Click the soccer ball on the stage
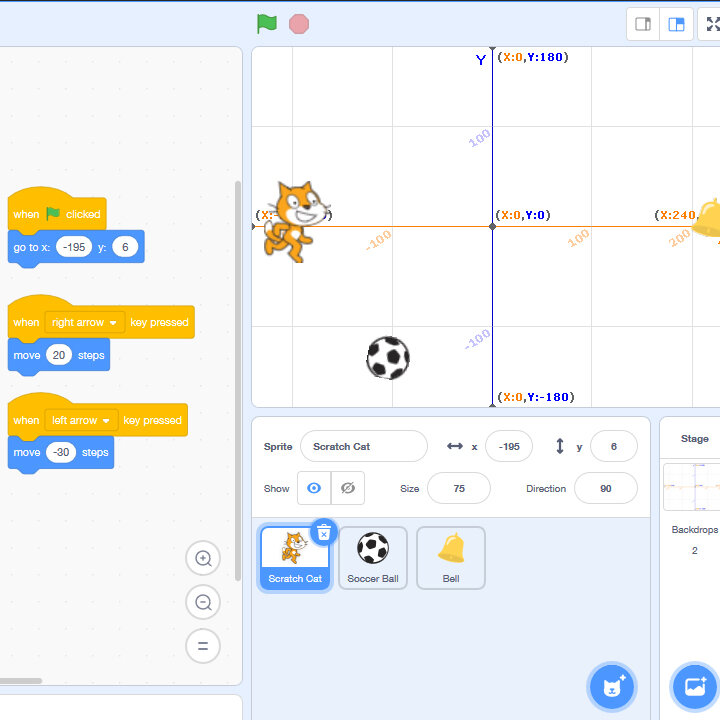Image resolution: width=720 pixels, height=720 pixels. pos(388,358)
